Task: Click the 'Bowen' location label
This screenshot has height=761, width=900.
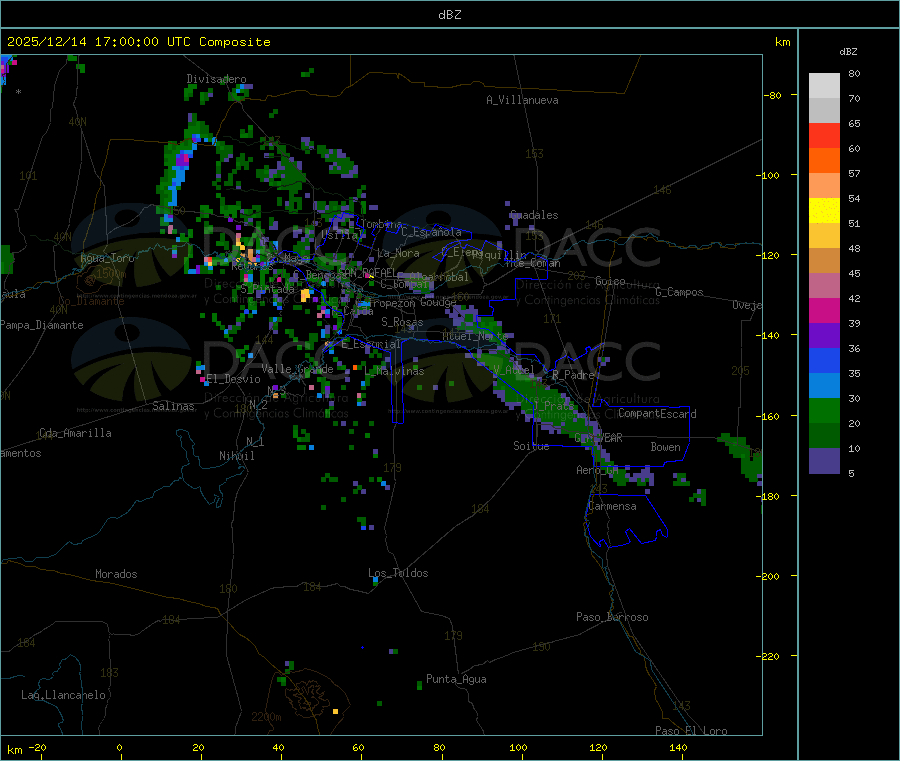Action: [x=665, y=447]
